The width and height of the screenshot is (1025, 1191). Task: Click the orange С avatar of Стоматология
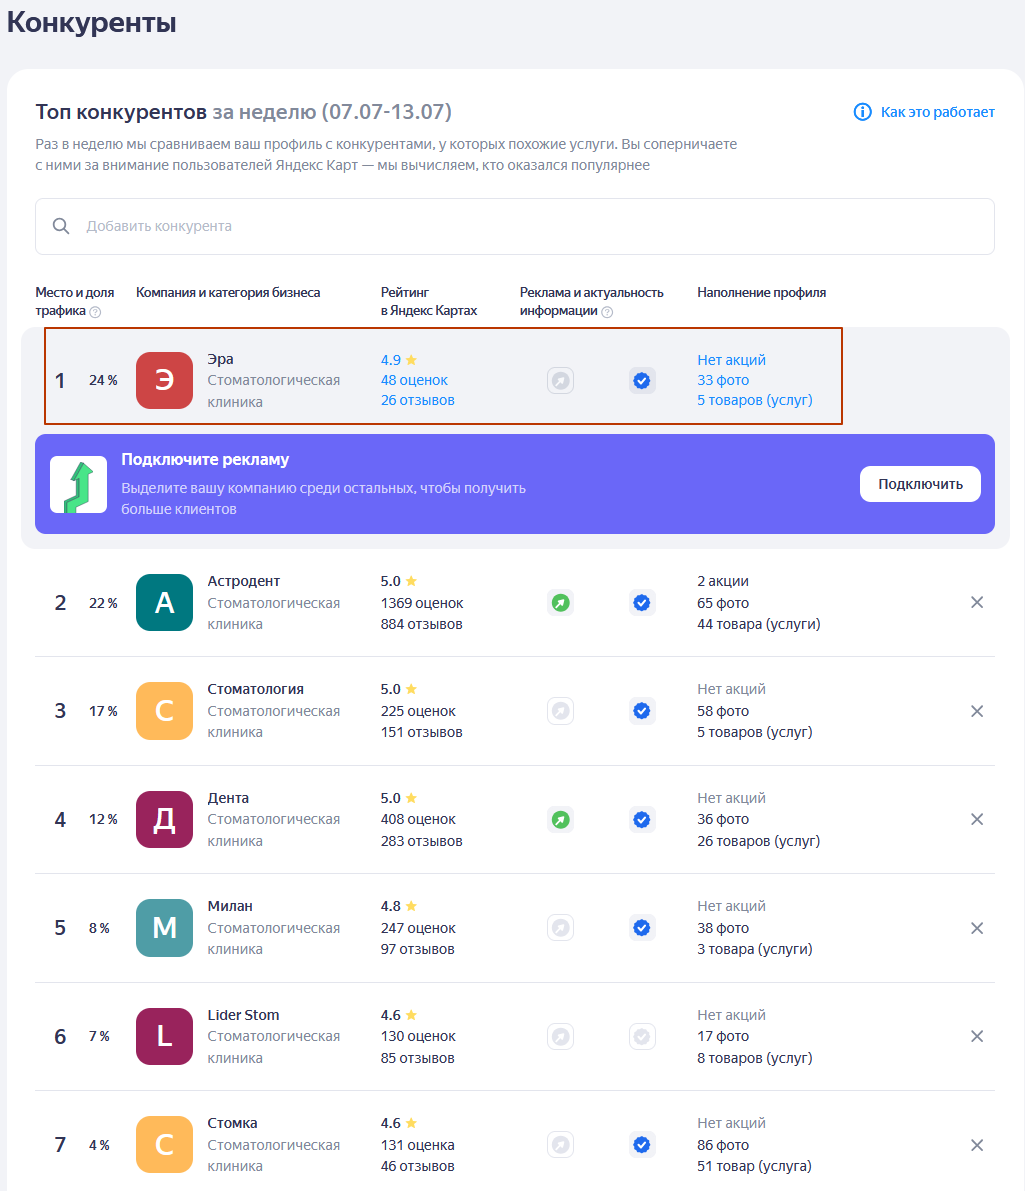click(164, 711)
